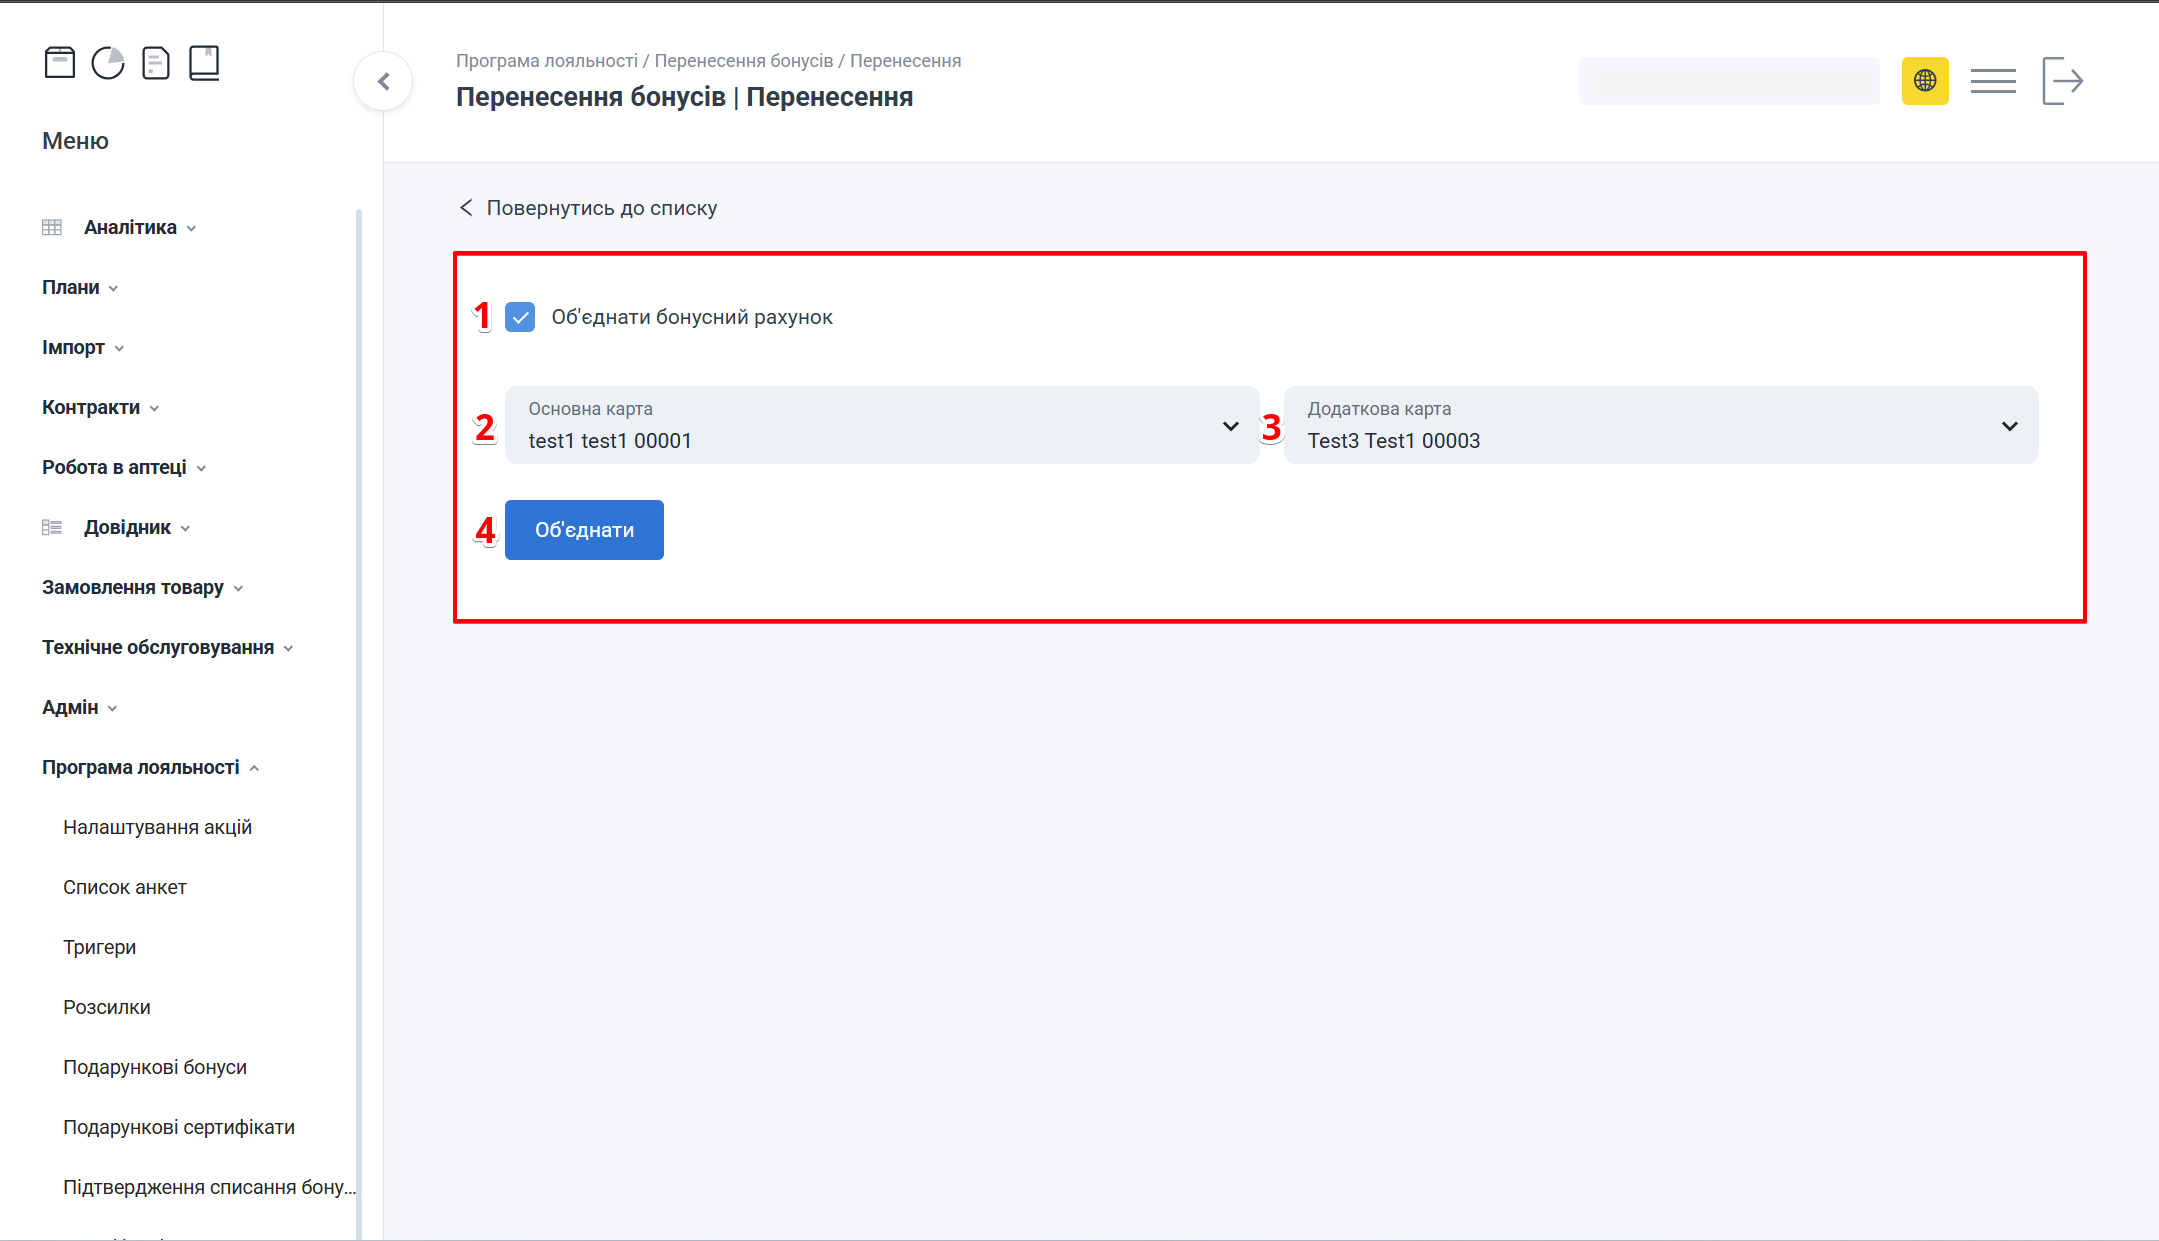Expand the Довідник menu section
The height and width of the screenshot is (1241, 2159).
click(x=127, y=527)
